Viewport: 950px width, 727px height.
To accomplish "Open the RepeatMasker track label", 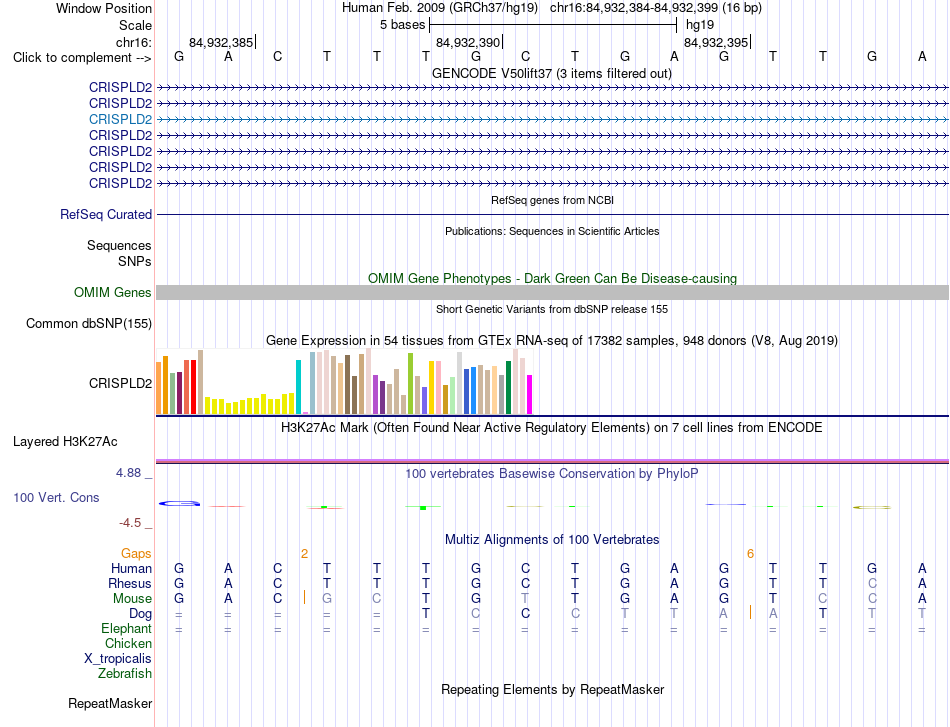I will coord(110,703).
